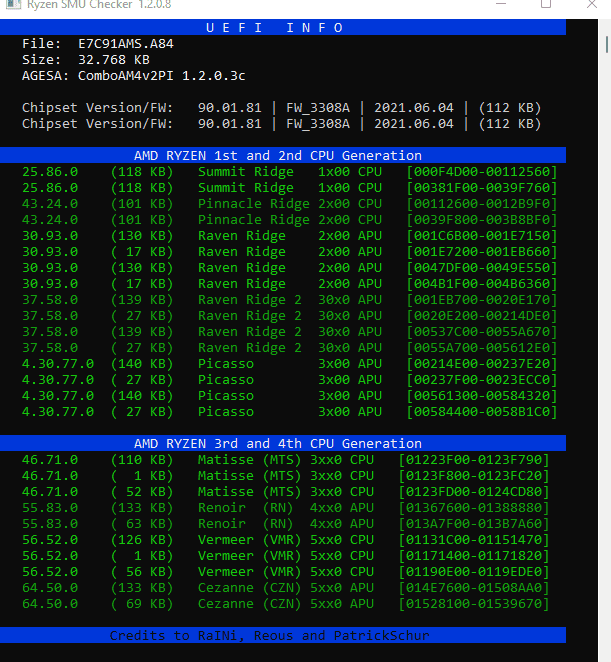The image size is (611, 662).
Task: Click Pinnacle Ridge address [00112600-0012B9F0]
Action: point(482,203)
